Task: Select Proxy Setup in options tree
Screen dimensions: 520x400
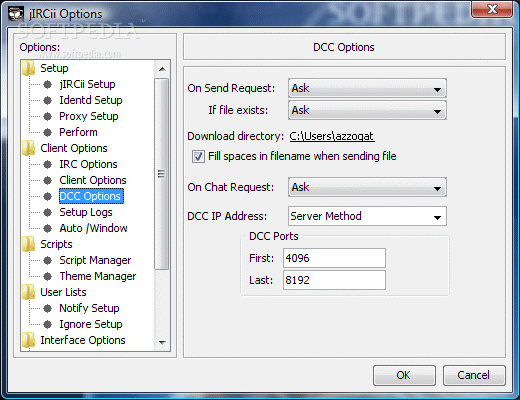Action: 89,116
